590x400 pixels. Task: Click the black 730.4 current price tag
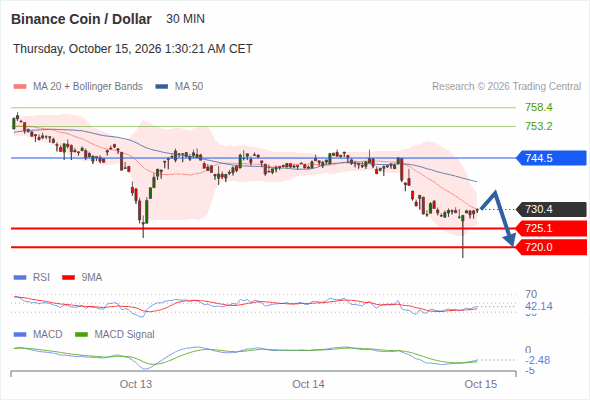coord(552,209)
